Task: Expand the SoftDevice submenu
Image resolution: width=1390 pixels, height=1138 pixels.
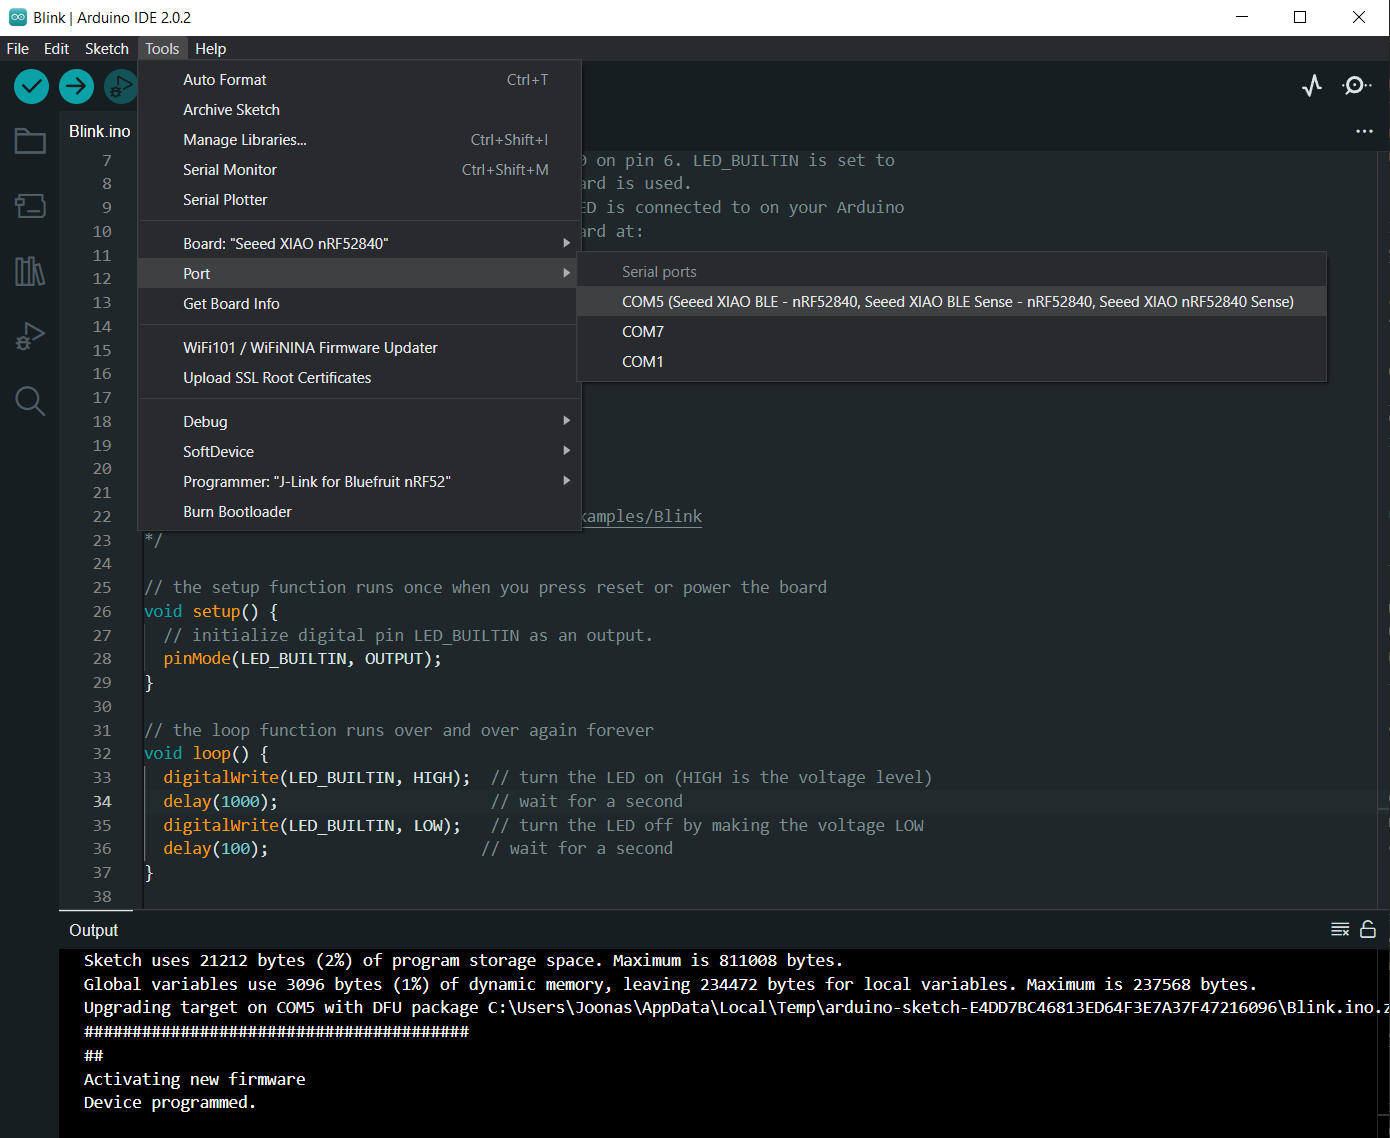Action: 360,452
